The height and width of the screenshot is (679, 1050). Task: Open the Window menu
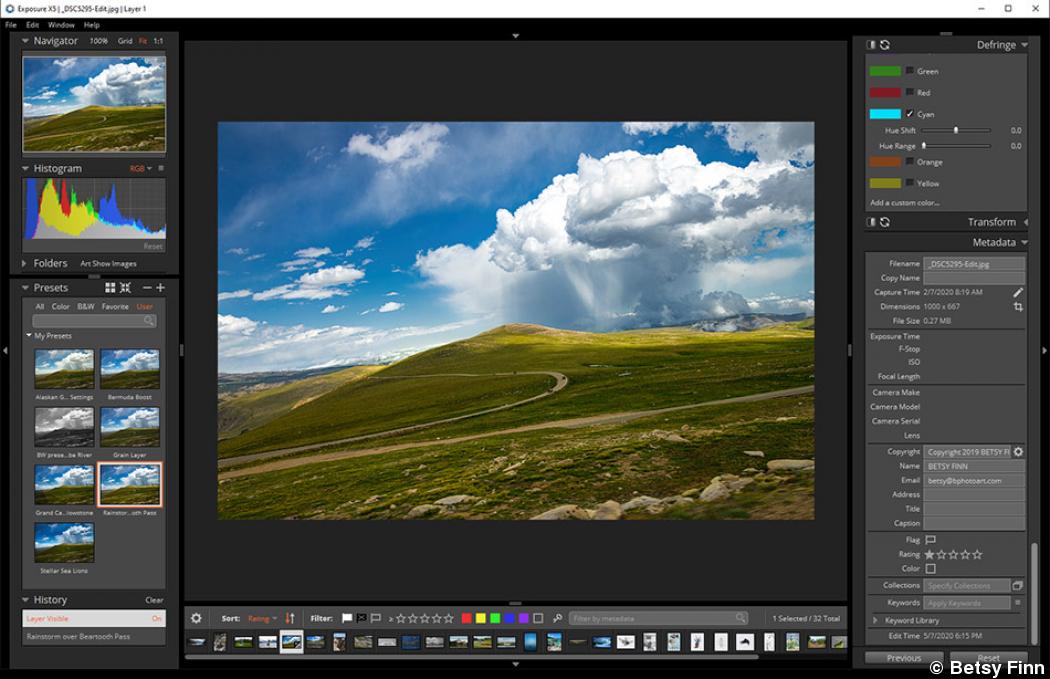(x=61, y=25)
